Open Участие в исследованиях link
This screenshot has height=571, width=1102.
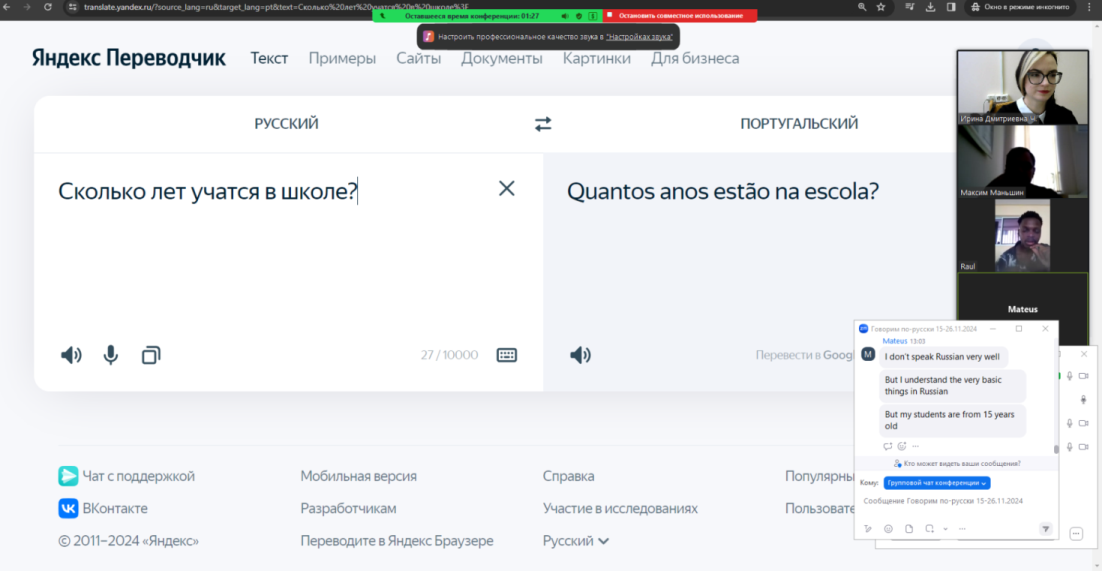click(x=620, y=508)
